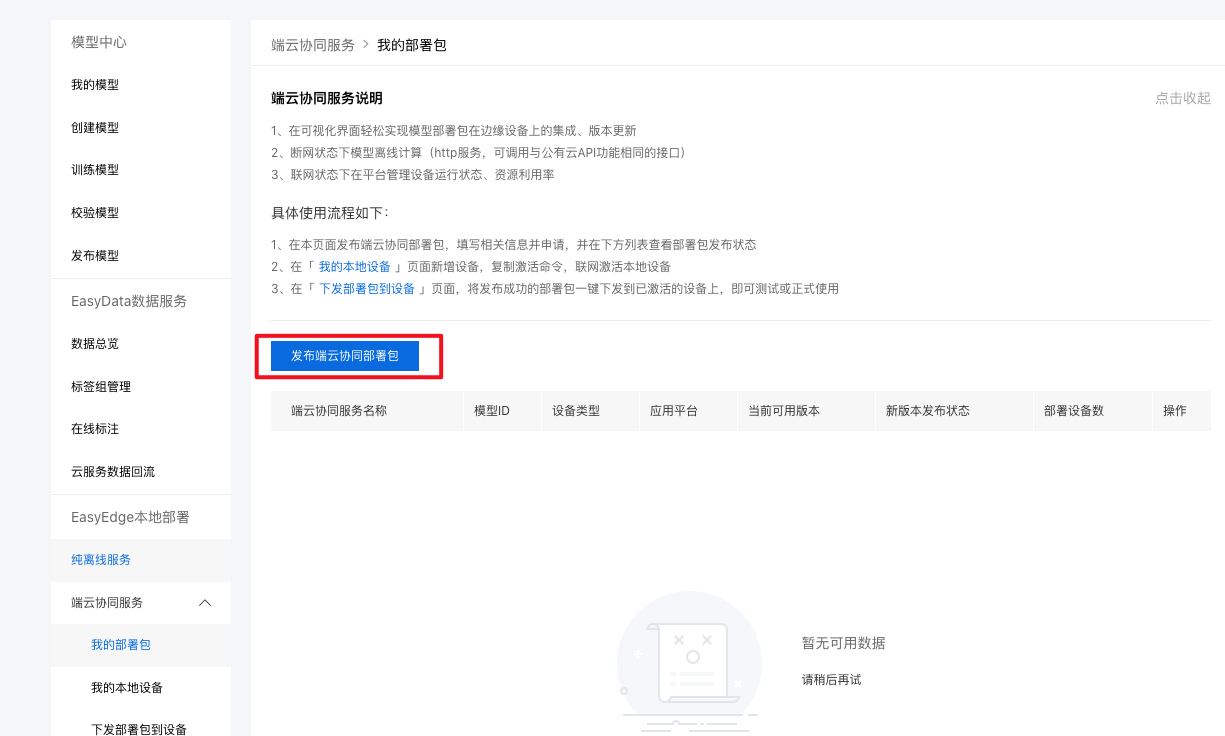Click the EasyEdge本地部署 section heading

(130, 517)
